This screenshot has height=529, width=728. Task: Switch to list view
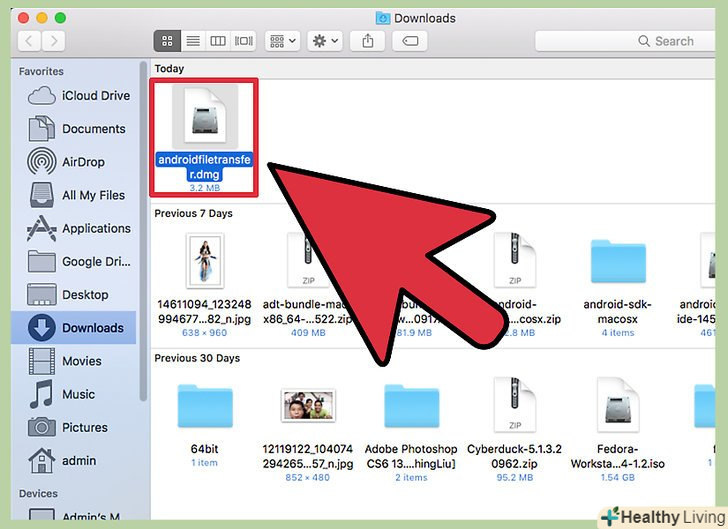pyautogui.click(x=193, y=41)
